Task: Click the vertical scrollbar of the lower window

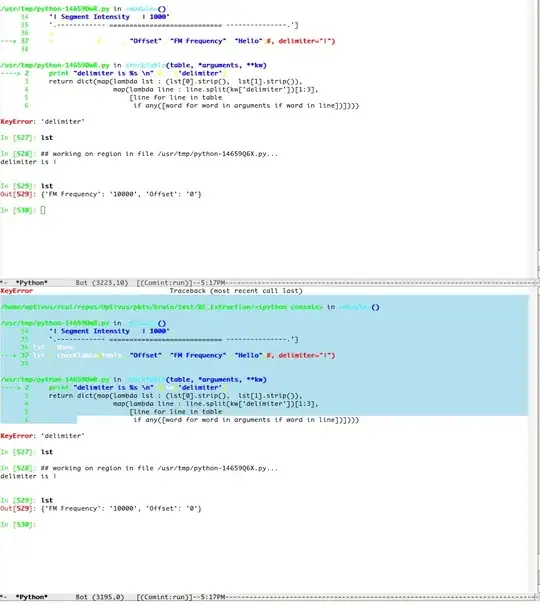Action: pos(538,440)
